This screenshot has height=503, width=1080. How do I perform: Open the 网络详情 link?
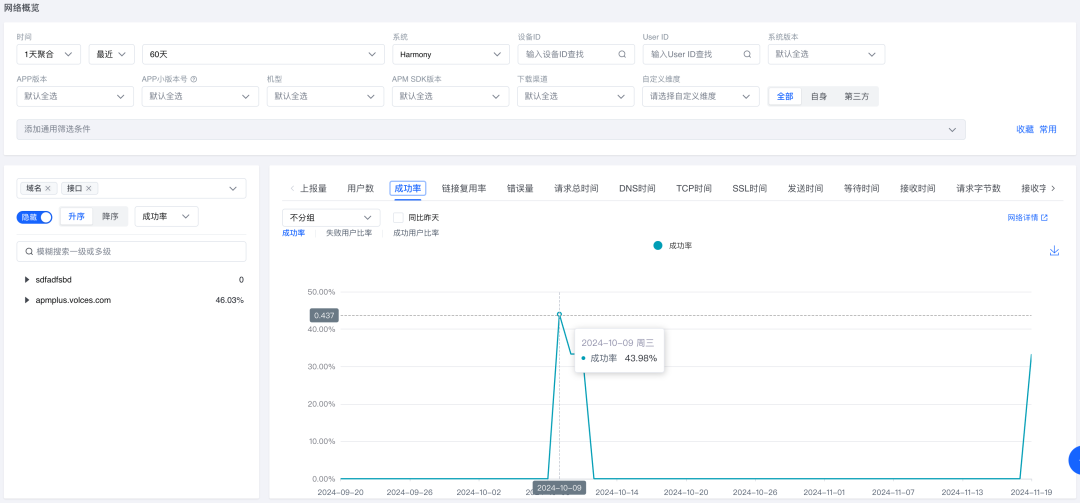pyautogui.click(x=1028, y=217)
